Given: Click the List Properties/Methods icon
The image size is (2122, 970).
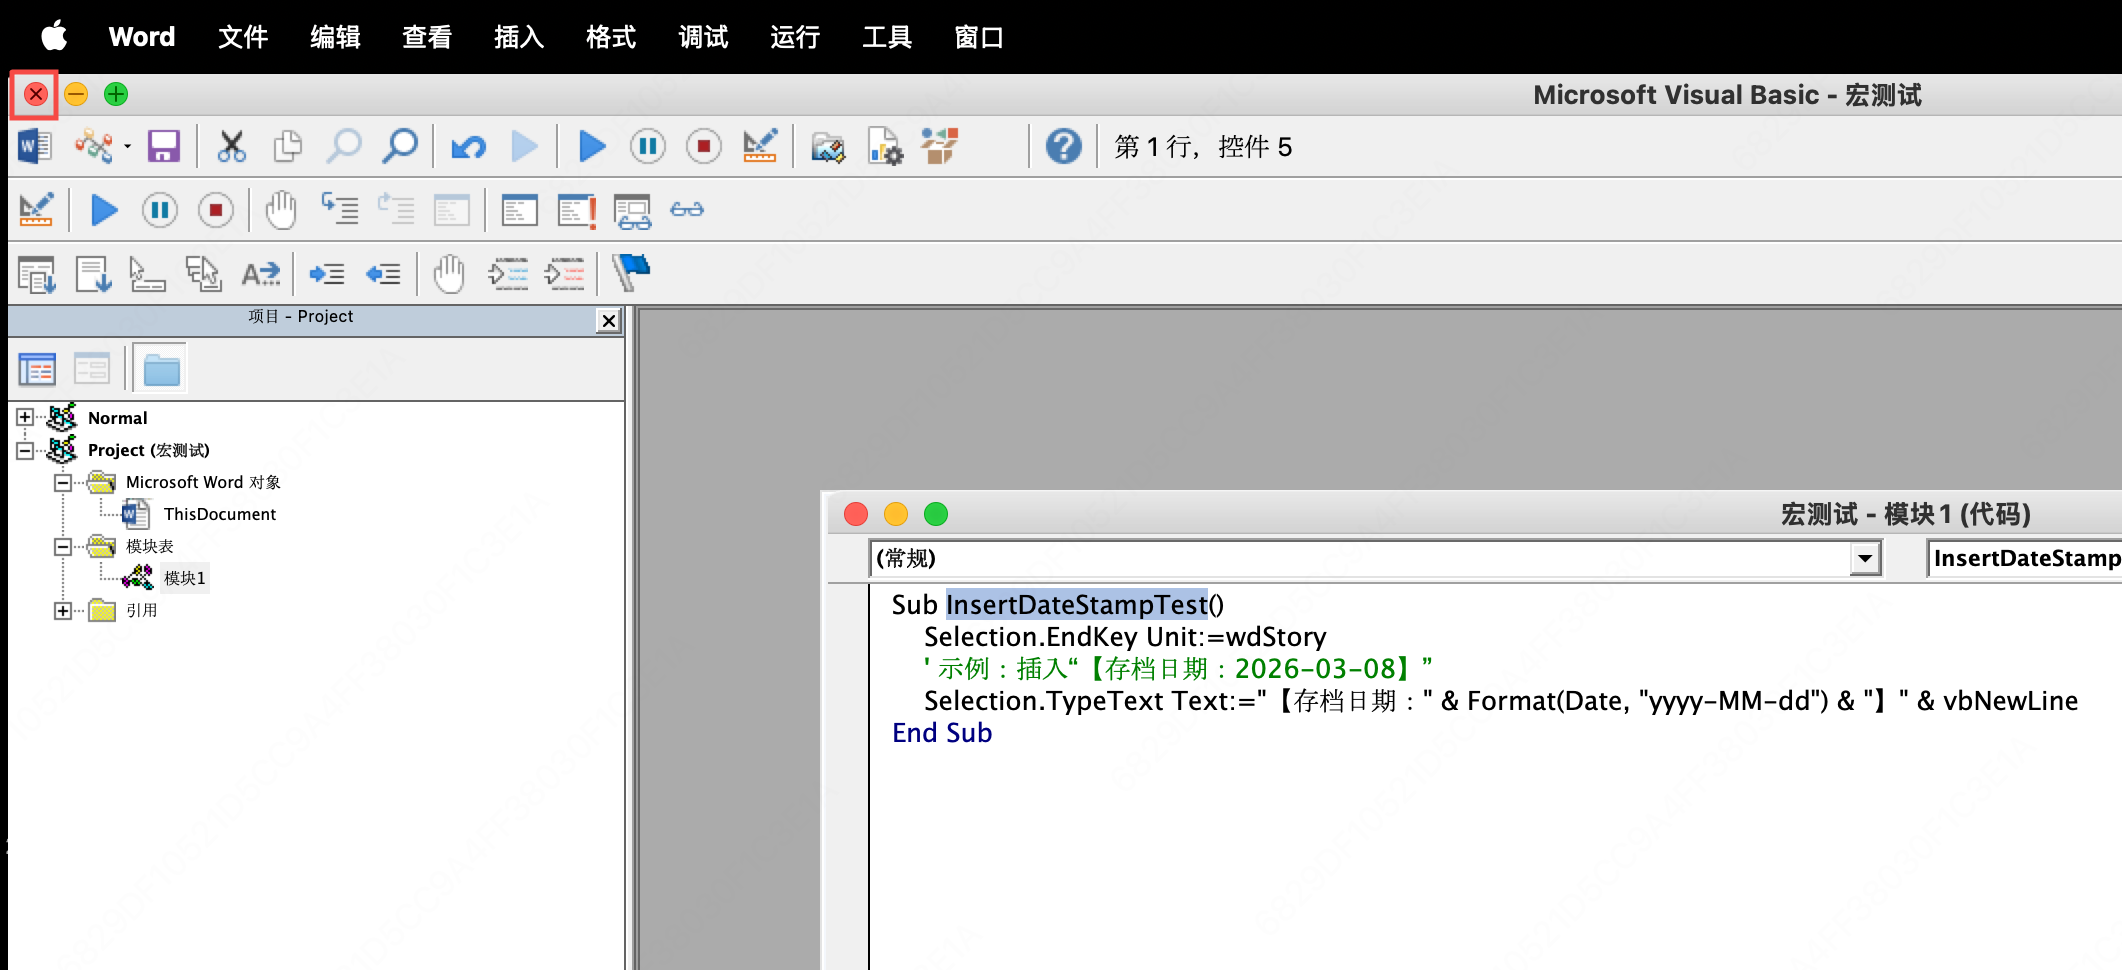Looking at the screenshot, I should point(37,274).
